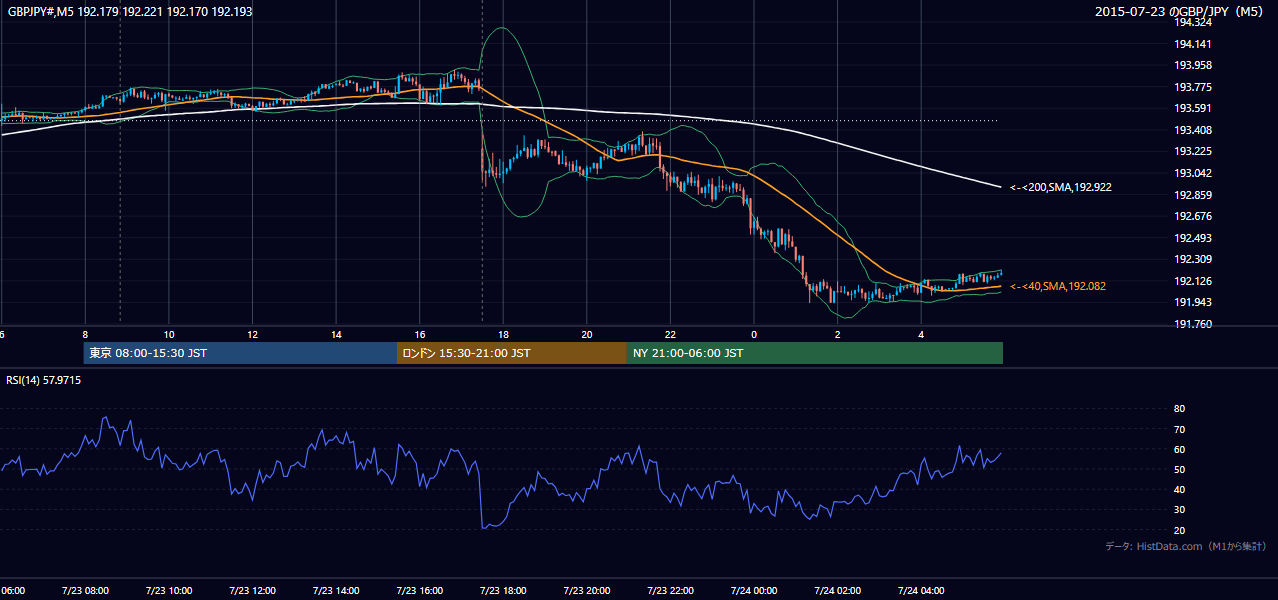This screenshot has height=600, width=1278.
Task: Click the 7/23 14:00 time axis label
Action: [336, 590]
